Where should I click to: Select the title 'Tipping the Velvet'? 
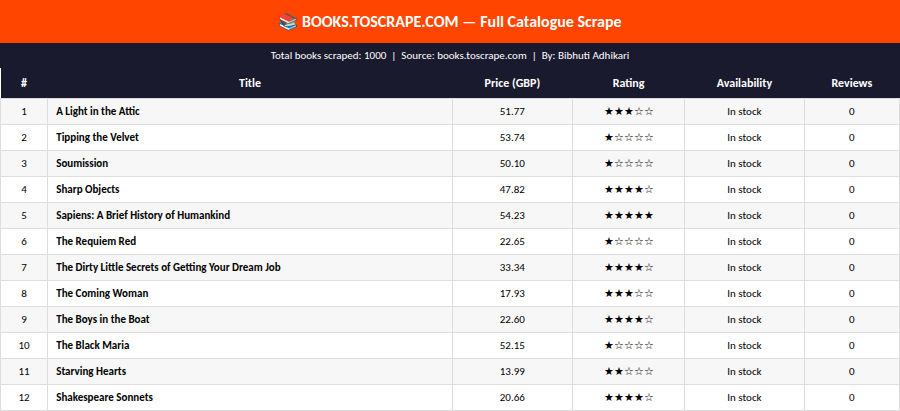[97, 137]
